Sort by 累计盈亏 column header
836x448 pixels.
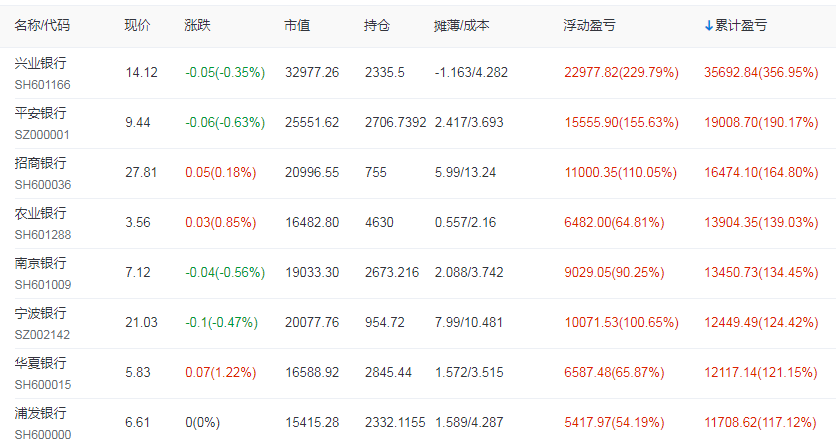741,25
